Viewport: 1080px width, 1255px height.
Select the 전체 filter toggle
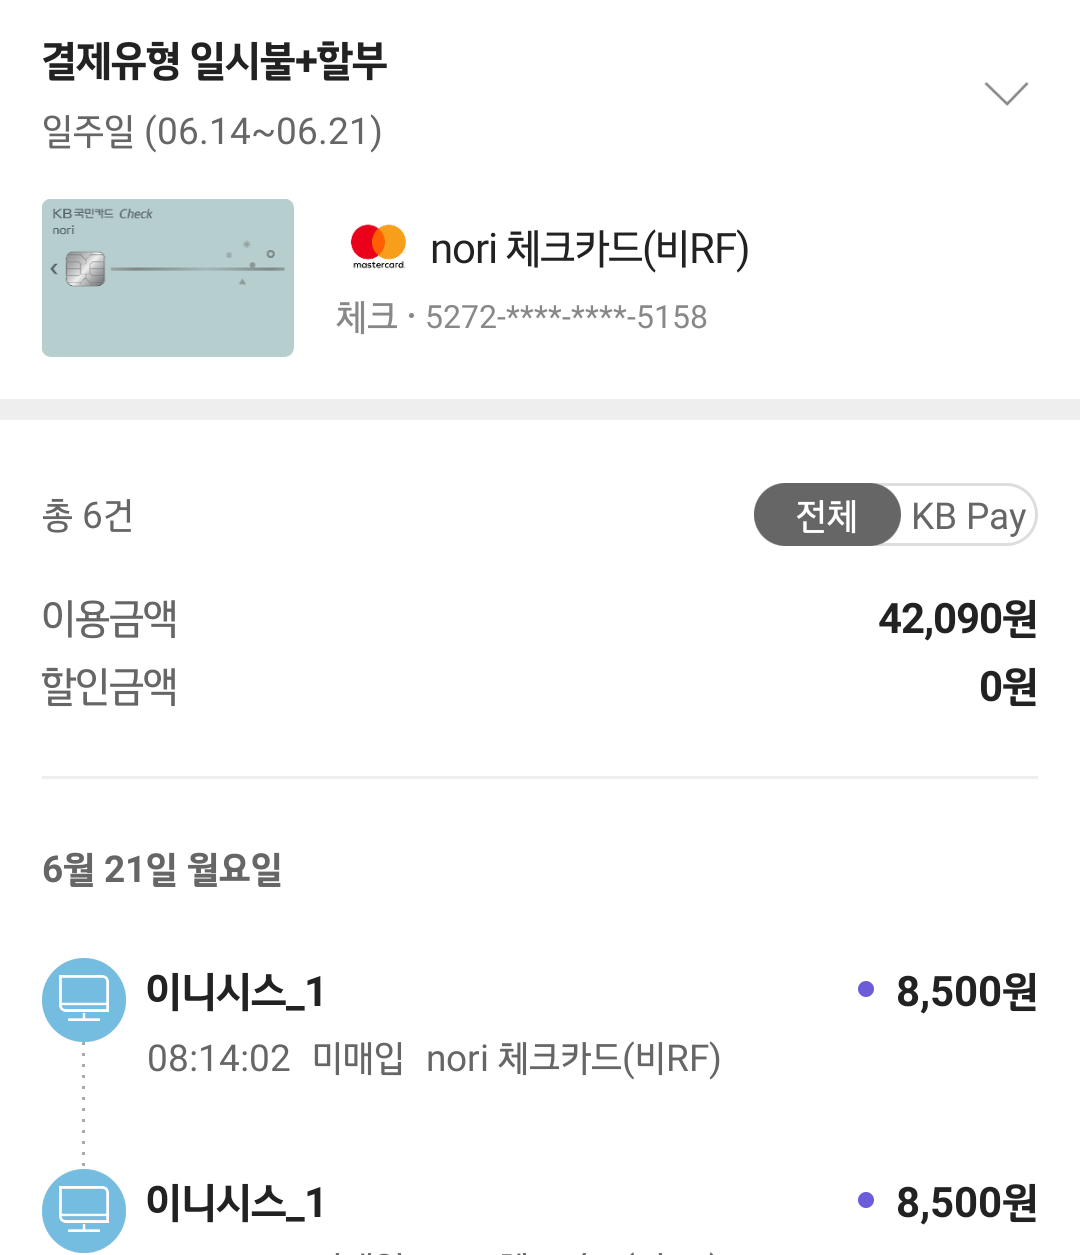tap(826, 515)
